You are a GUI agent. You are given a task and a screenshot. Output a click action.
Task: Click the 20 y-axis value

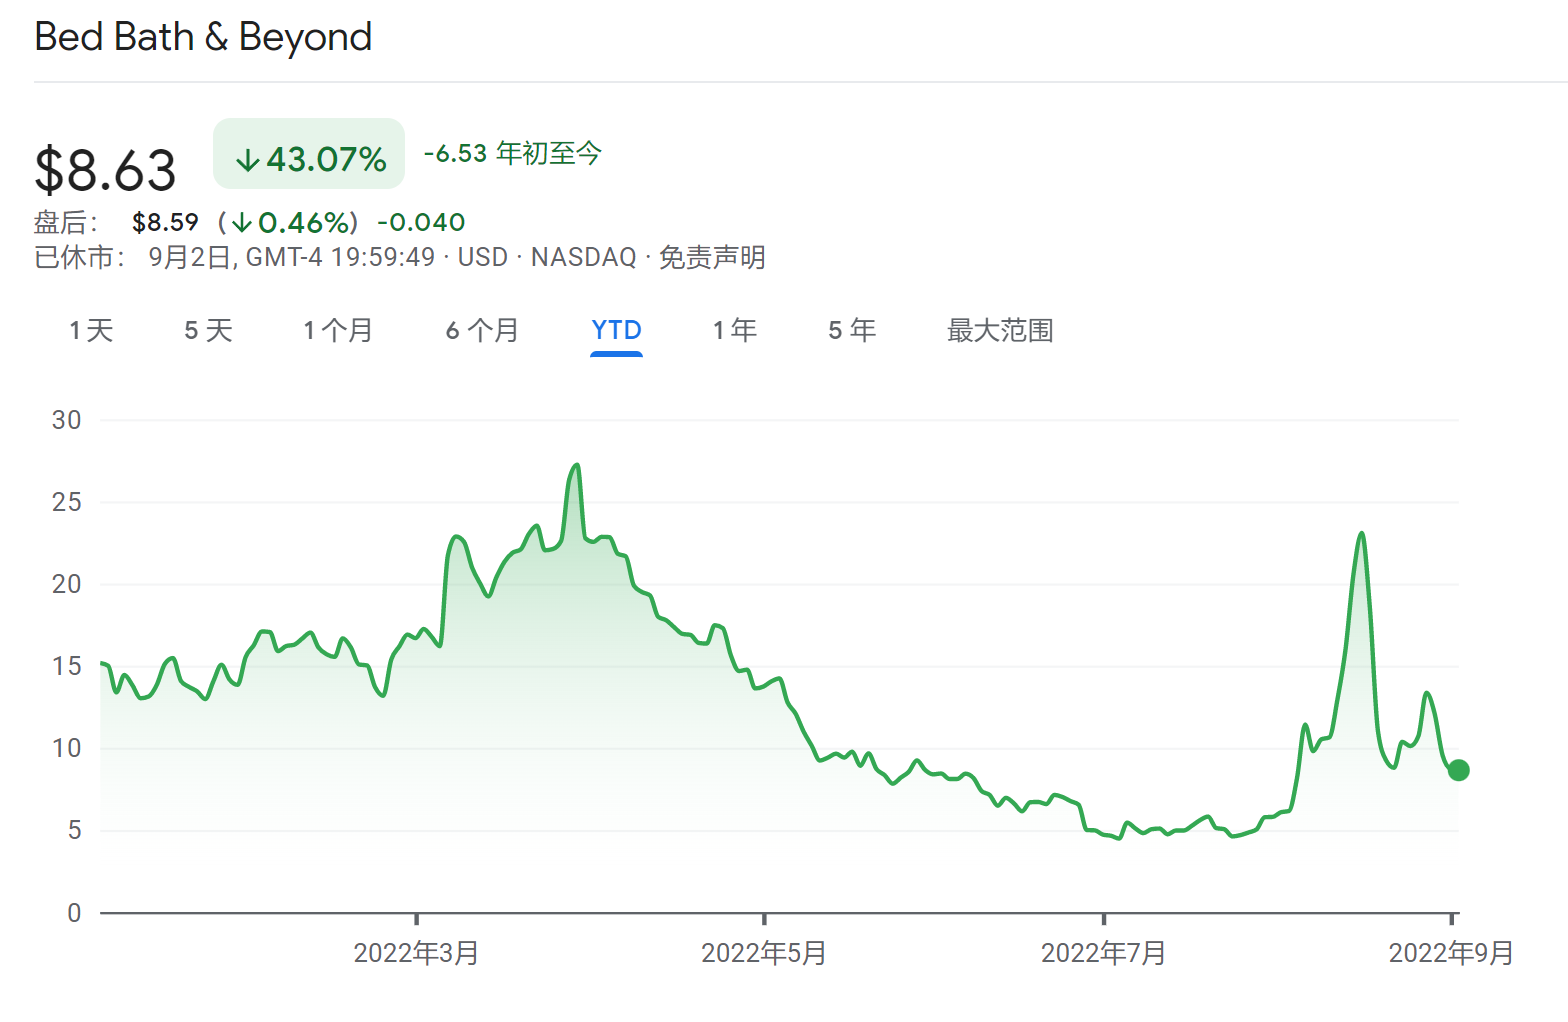pyautogui.click(x=66, y=584)
